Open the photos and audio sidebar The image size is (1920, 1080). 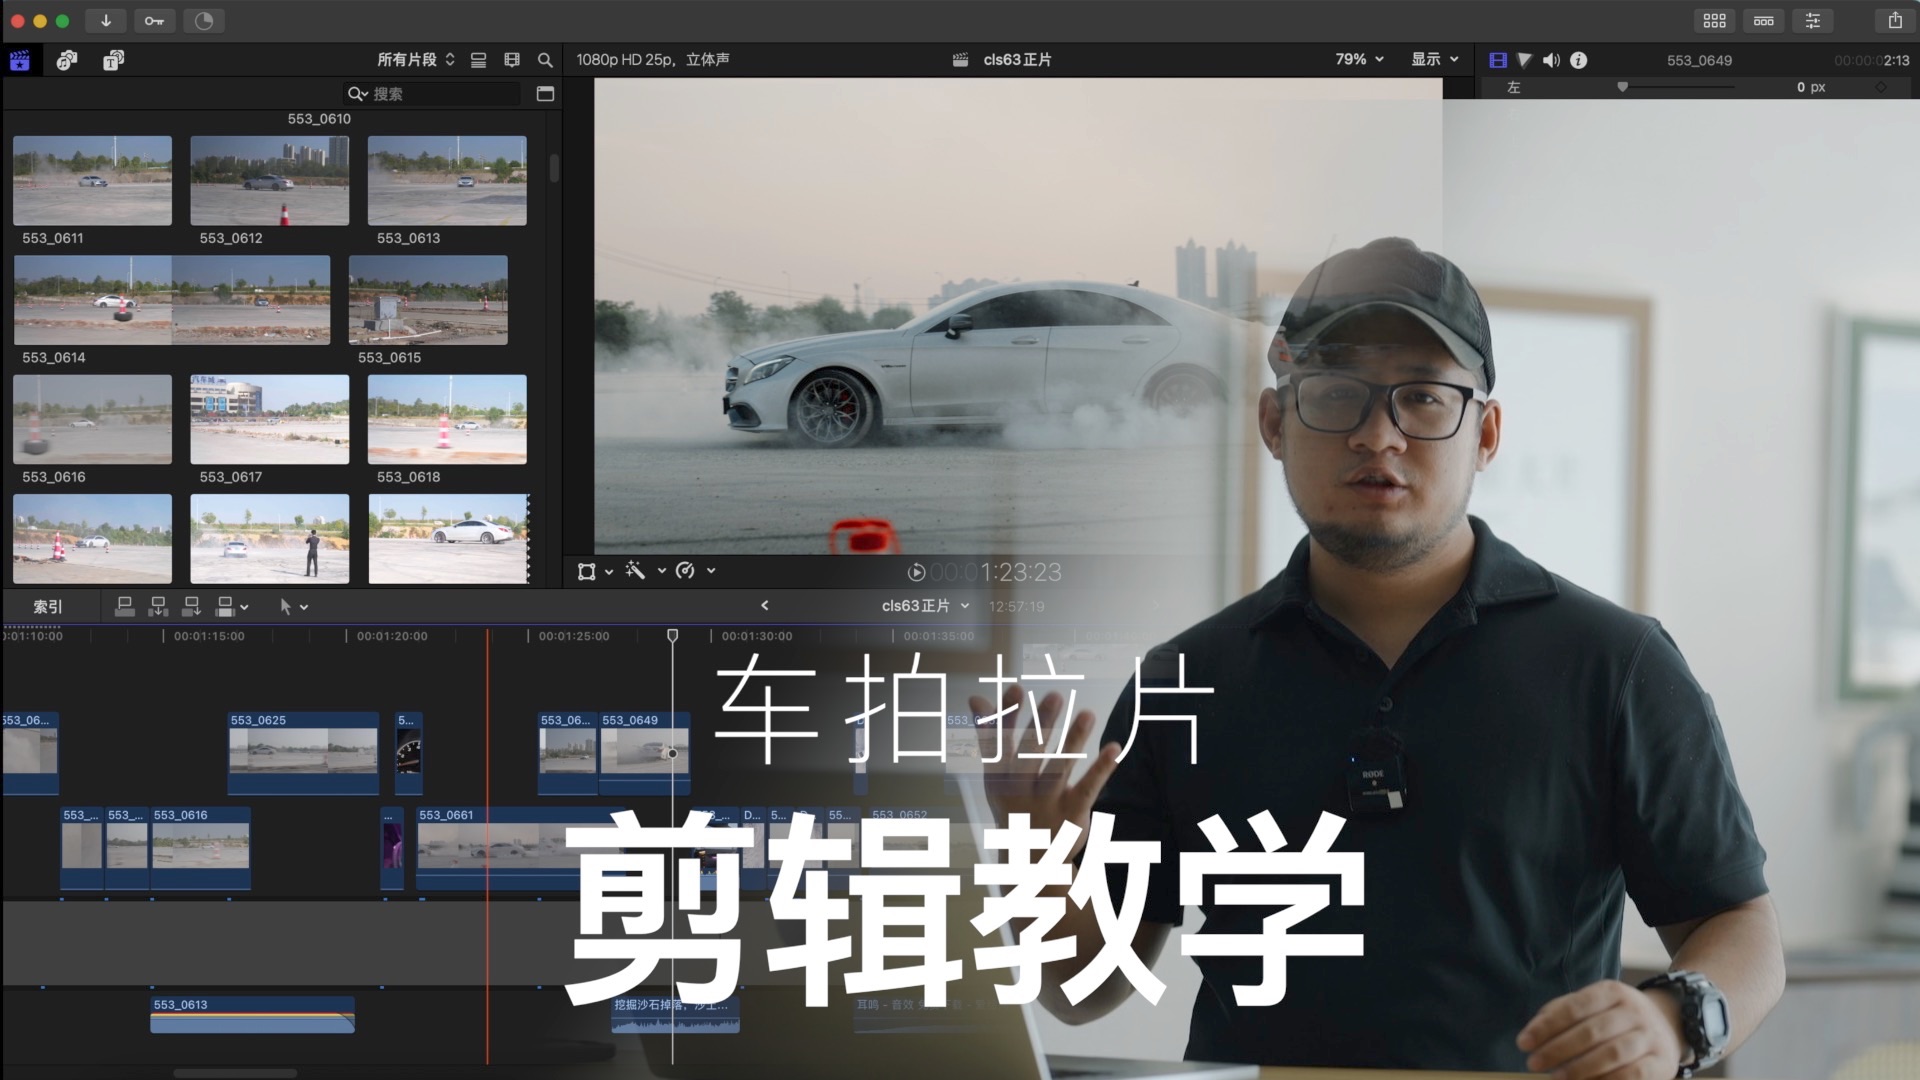coord(67,60)
